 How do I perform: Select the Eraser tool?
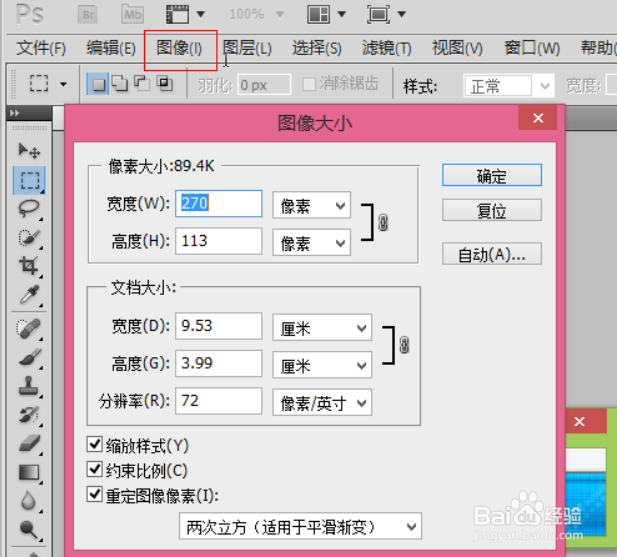[29, 444]
